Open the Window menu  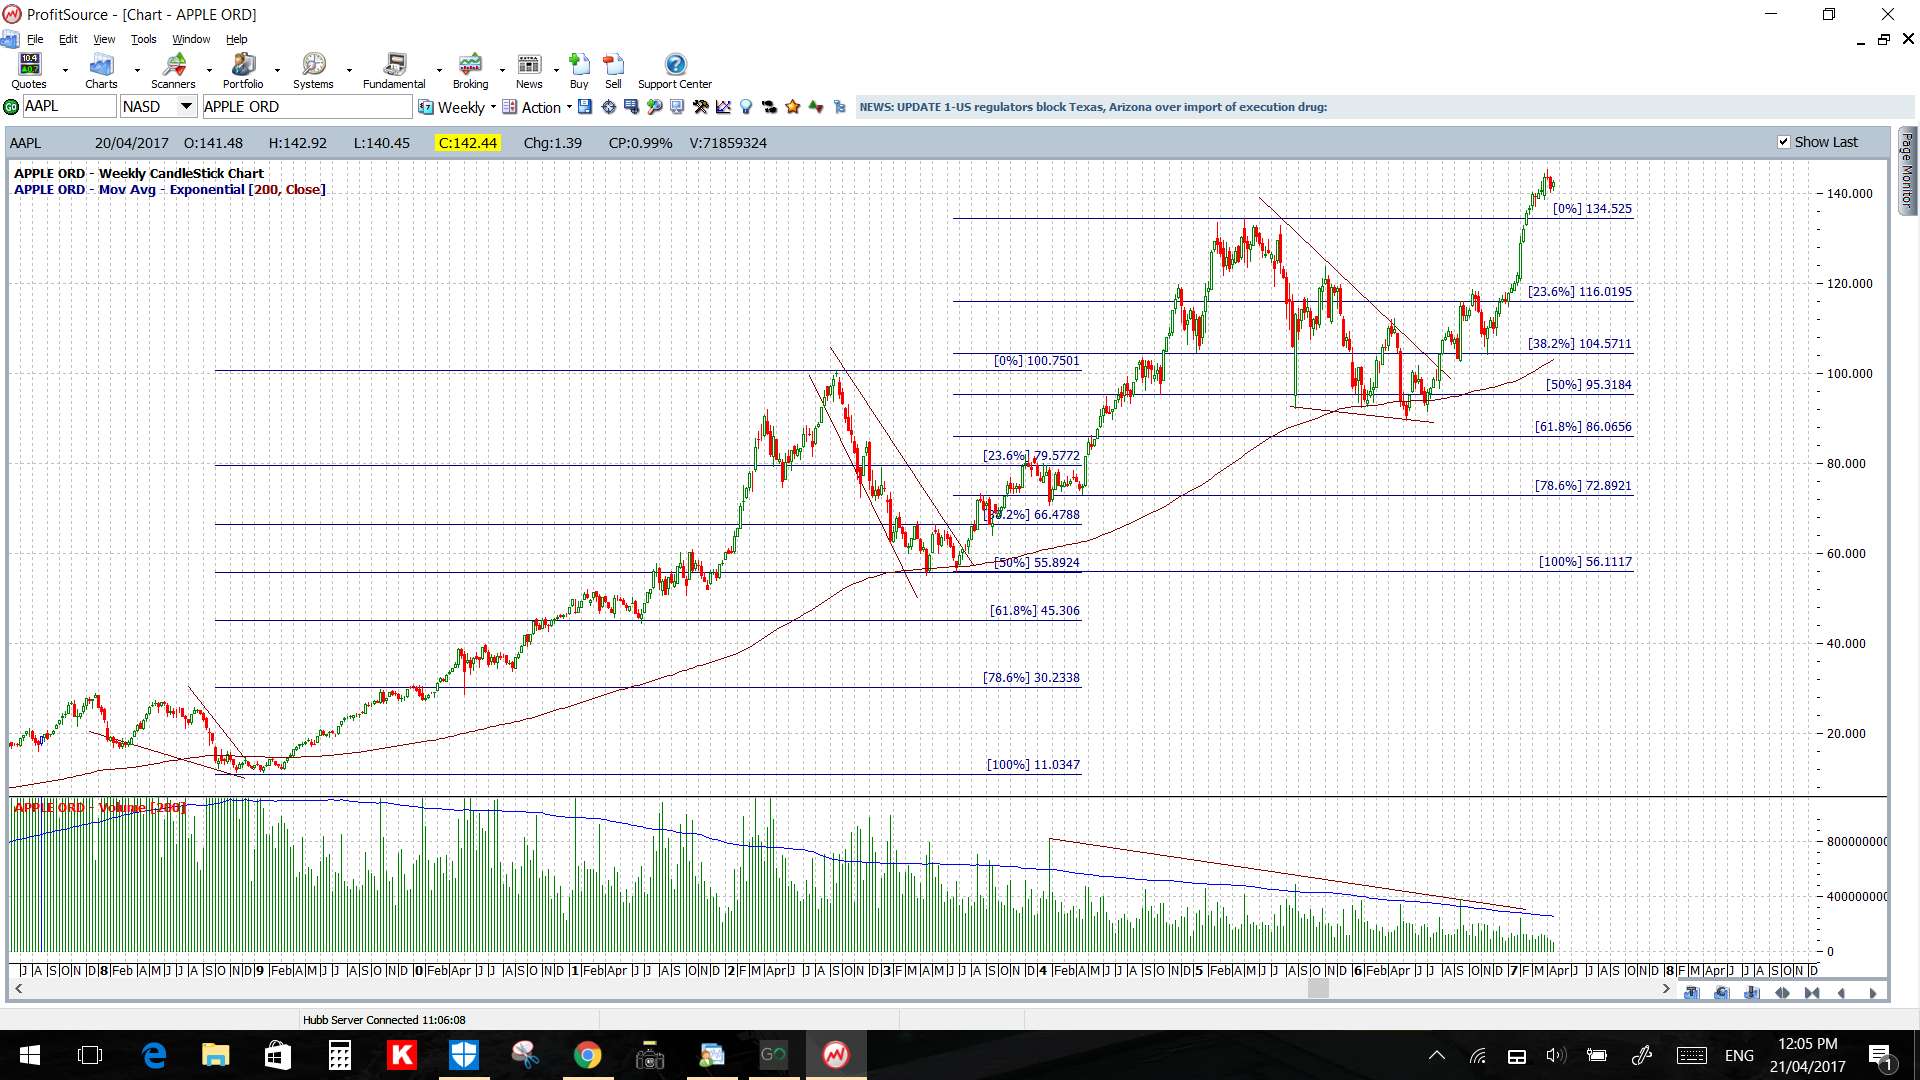(191, 40)
